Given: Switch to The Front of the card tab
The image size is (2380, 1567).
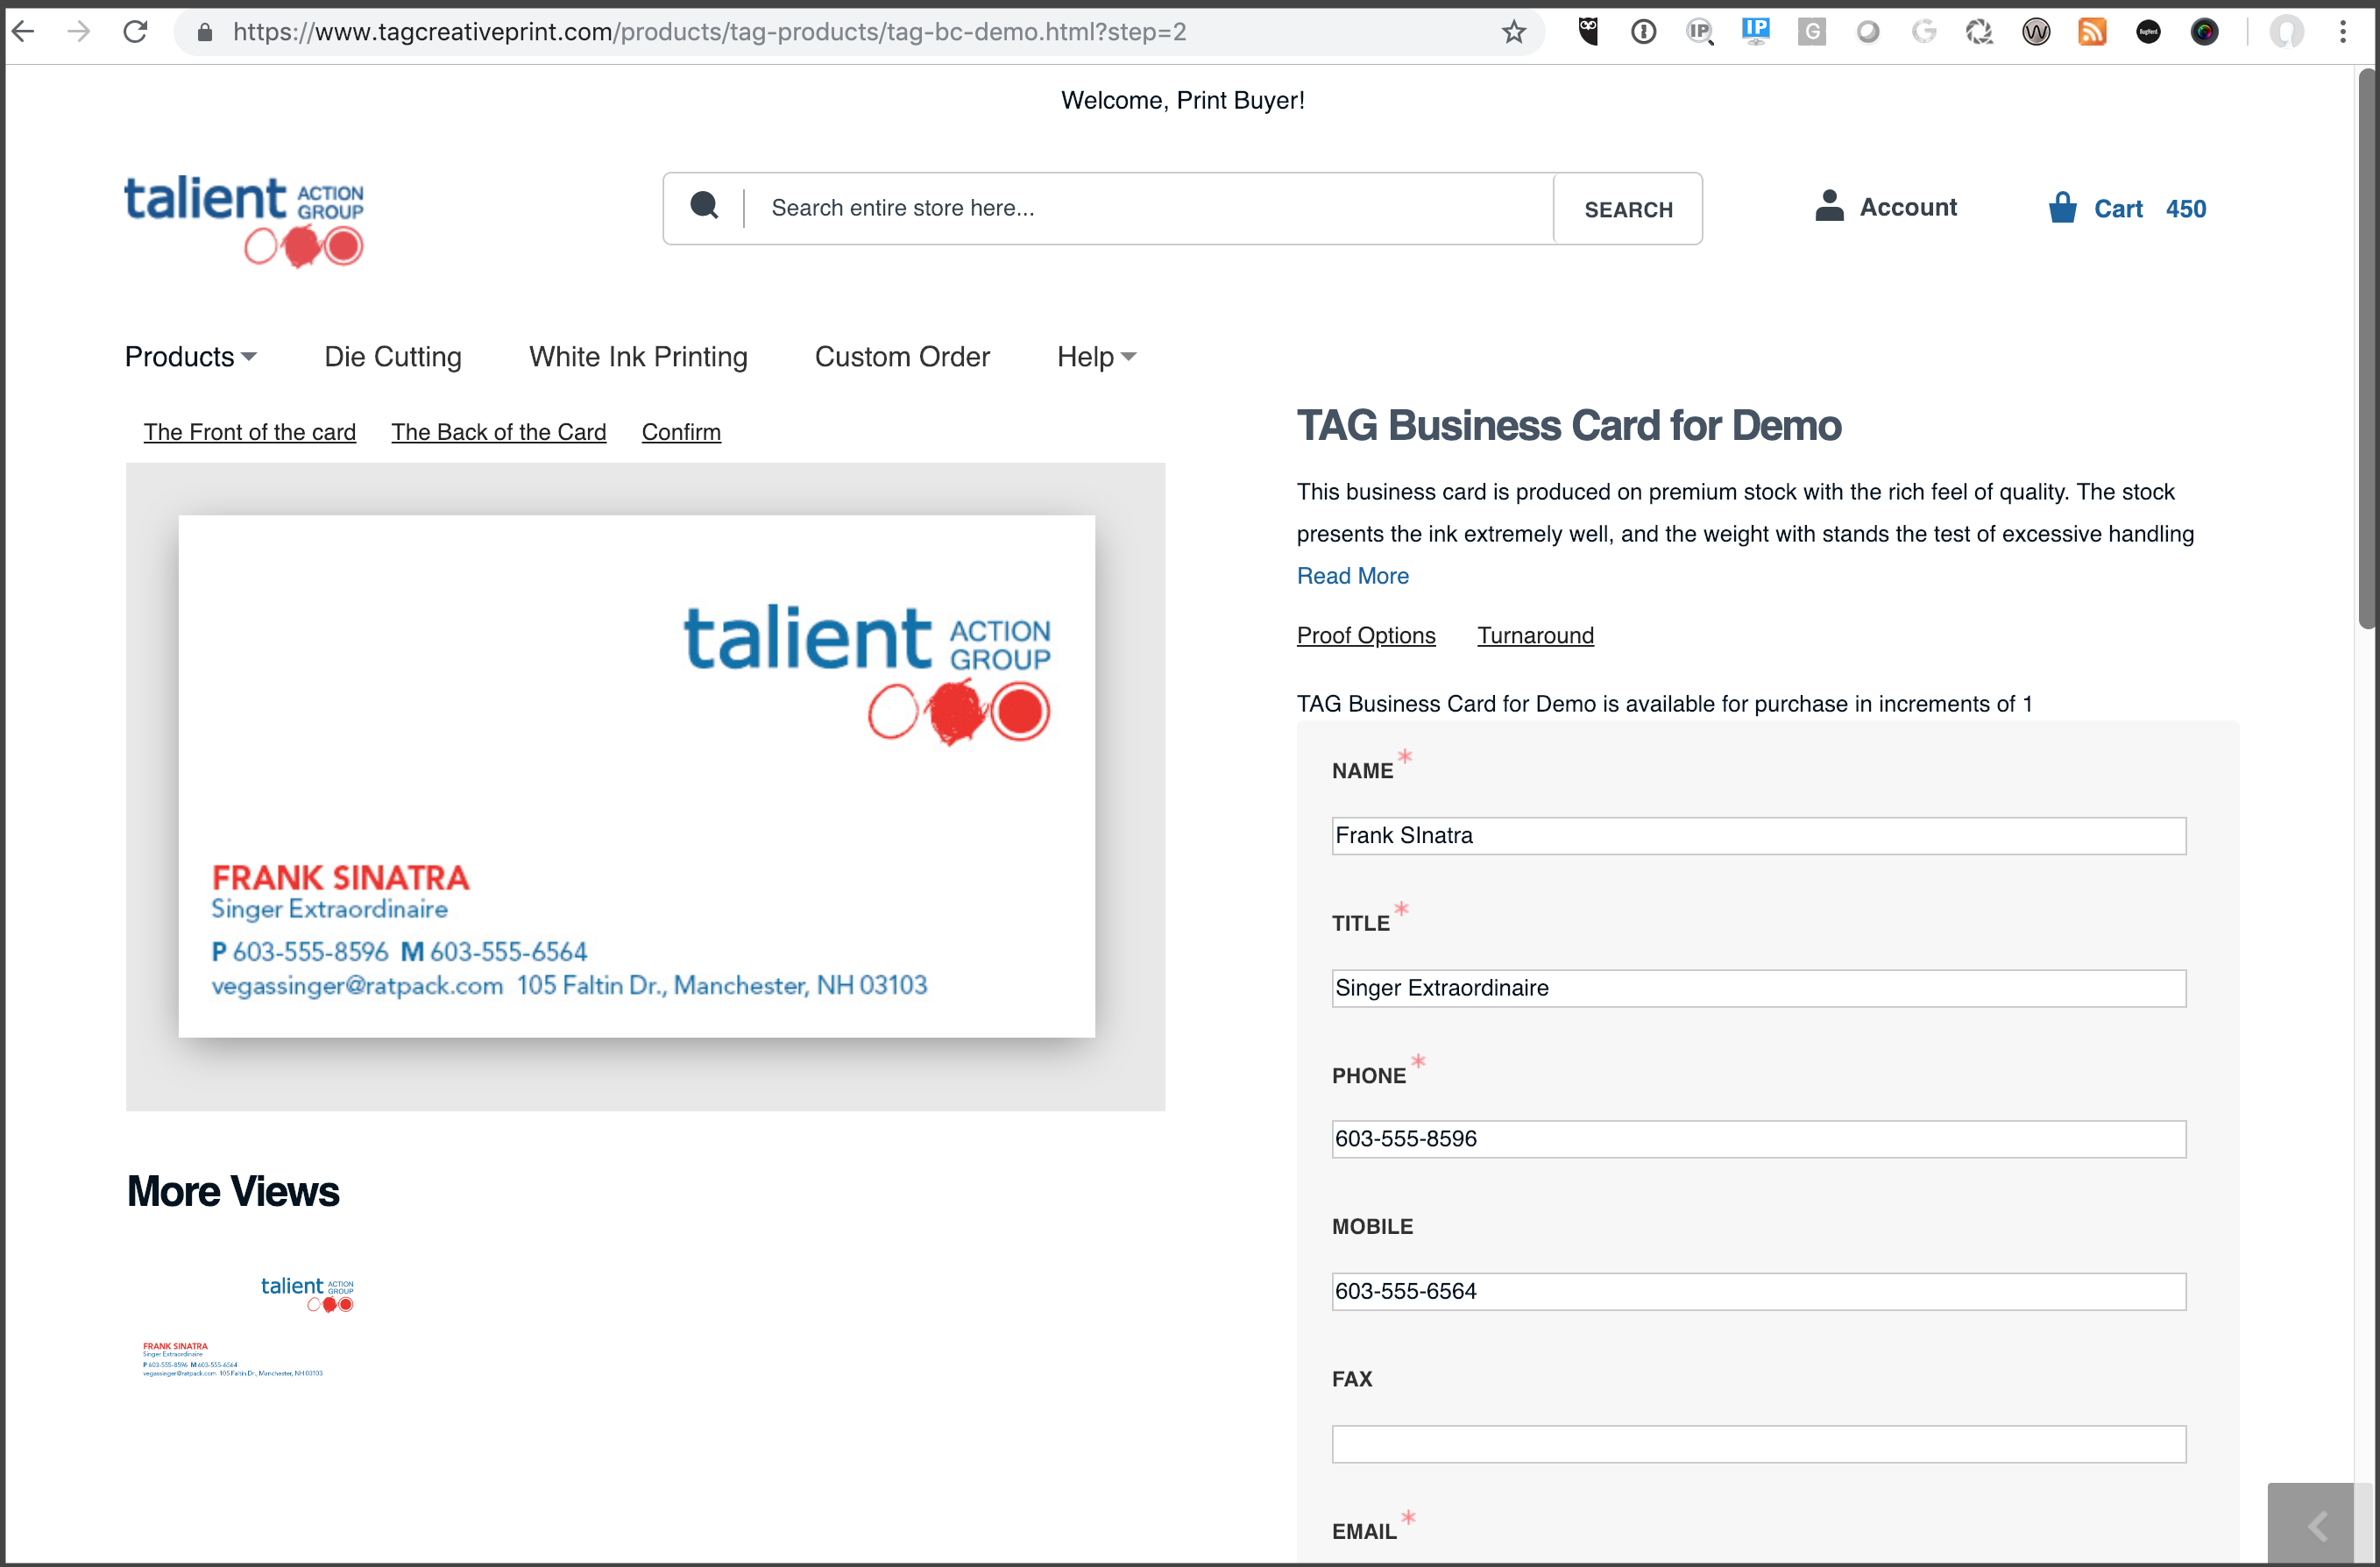Looking at the screenshot, I should (x=249, y=432).
